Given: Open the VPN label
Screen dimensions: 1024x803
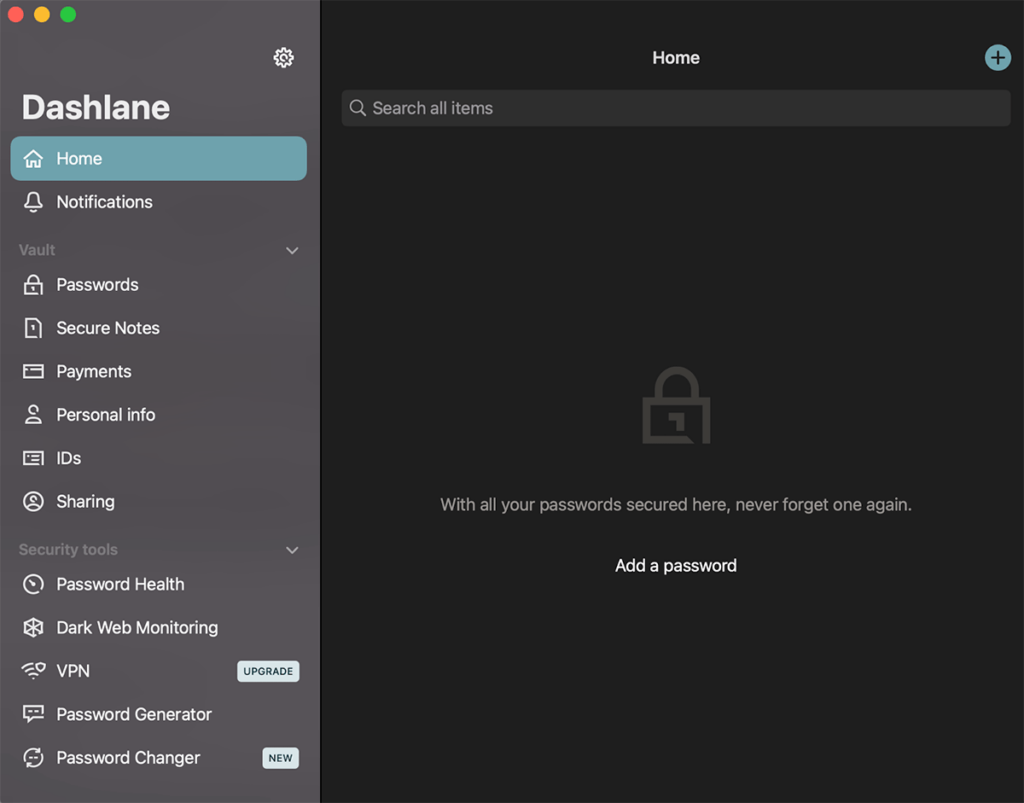Looking at the screenshot, I should click(x=73, y=670).
